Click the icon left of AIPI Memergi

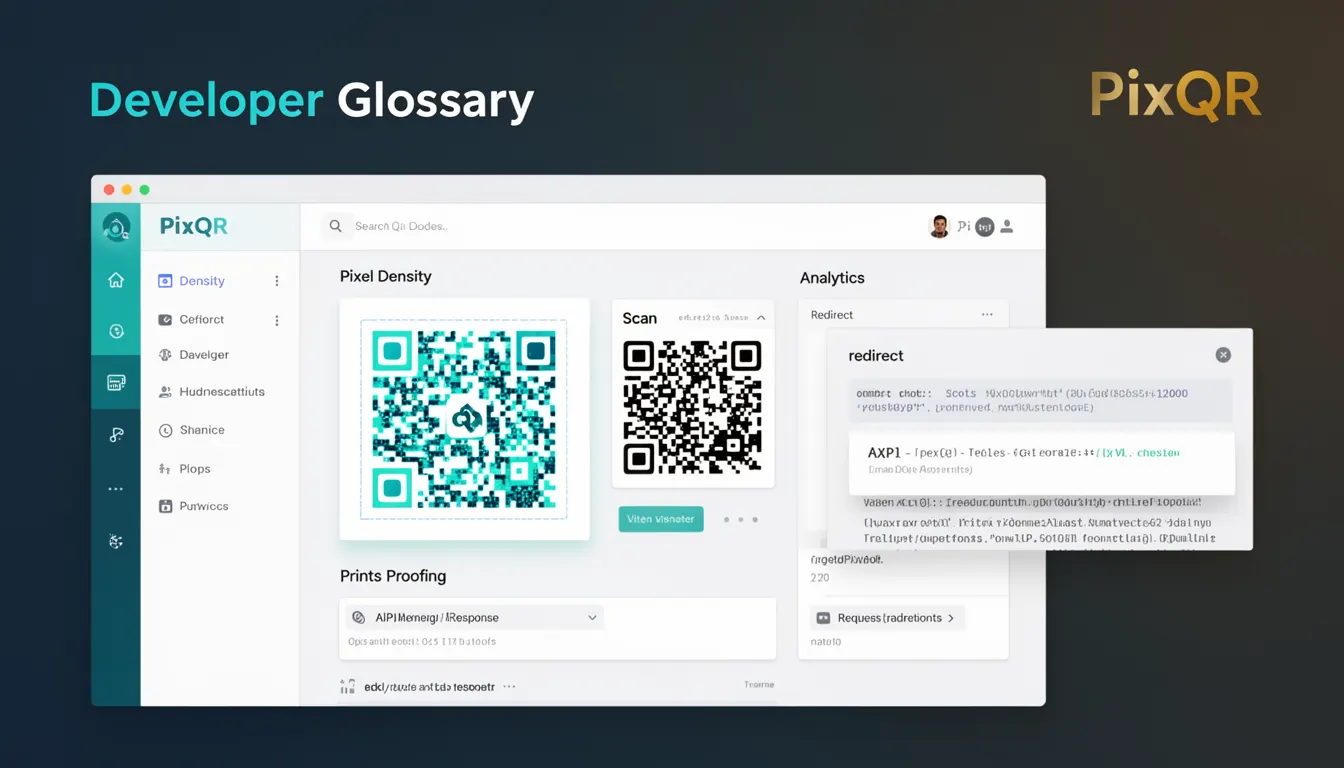click(x=358, y=618)
